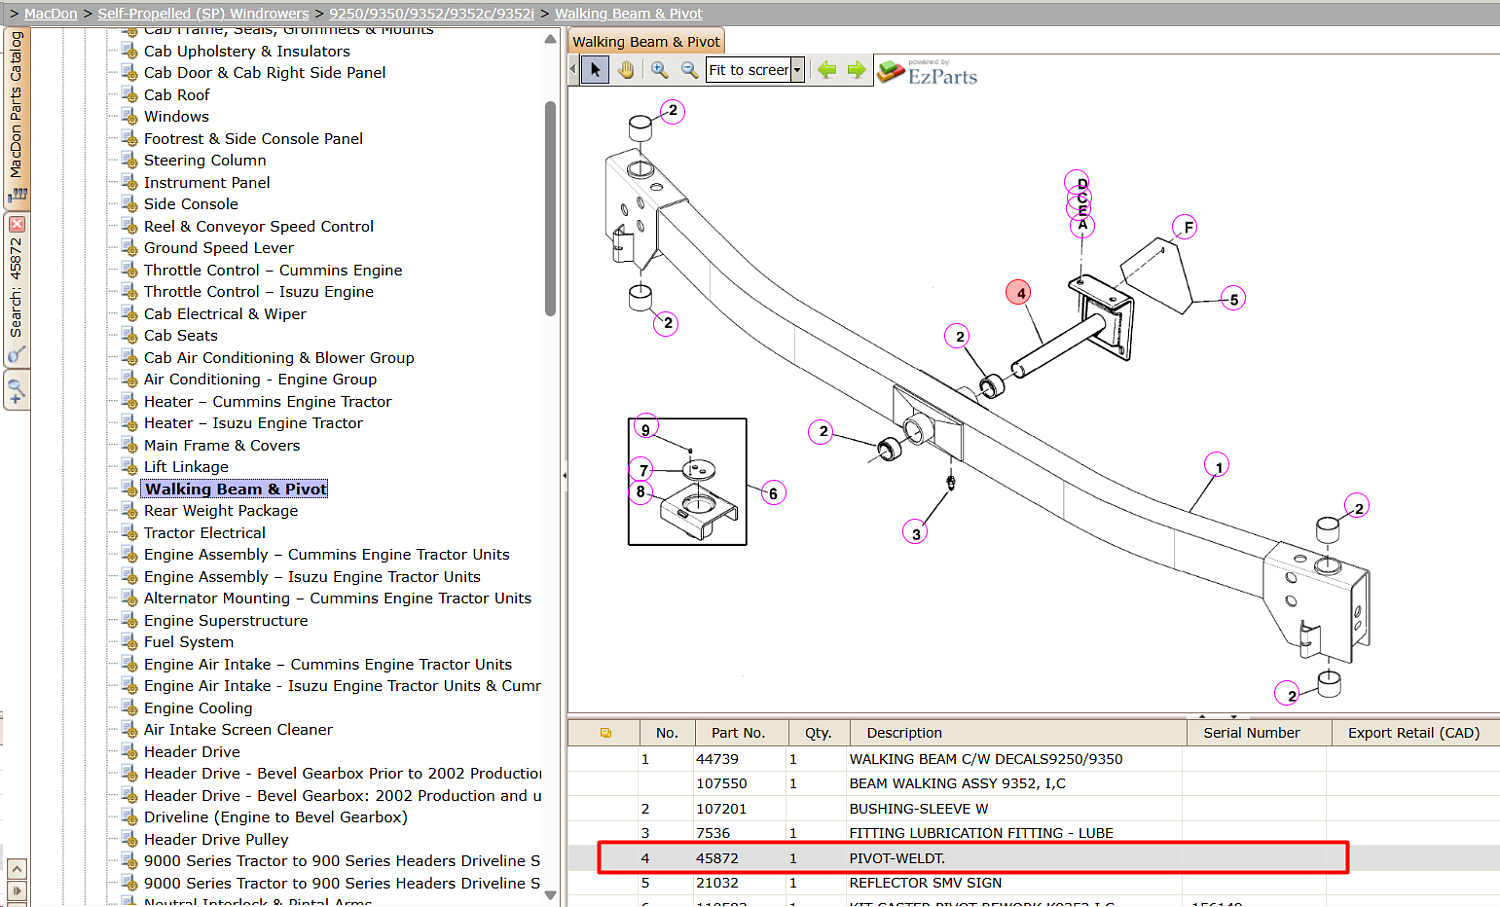Open the Fit to screen zoom dropdown
The image size is (1500, 907).
click(x=797, y=70)
